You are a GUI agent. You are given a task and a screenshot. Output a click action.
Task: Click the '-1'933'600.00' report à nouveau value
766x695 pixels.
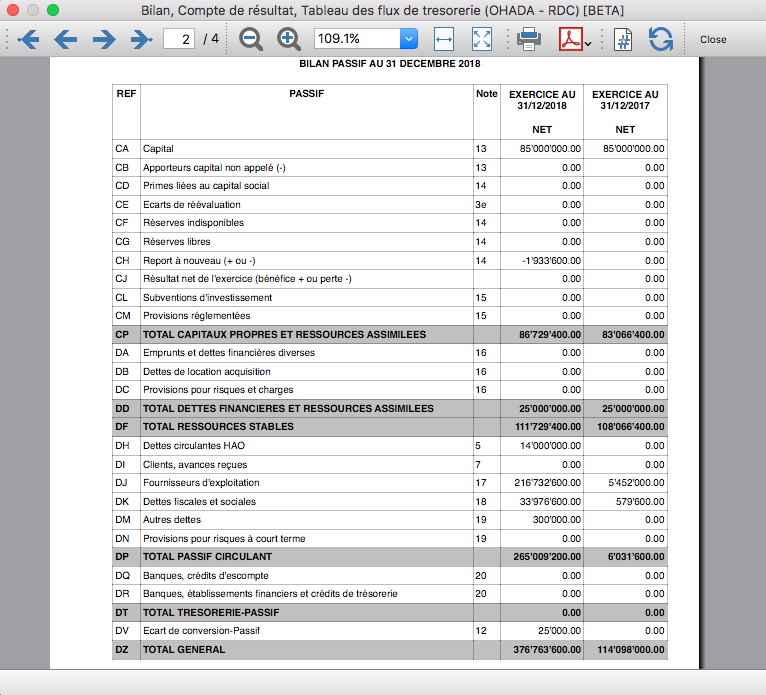click(x=551, y=261)
